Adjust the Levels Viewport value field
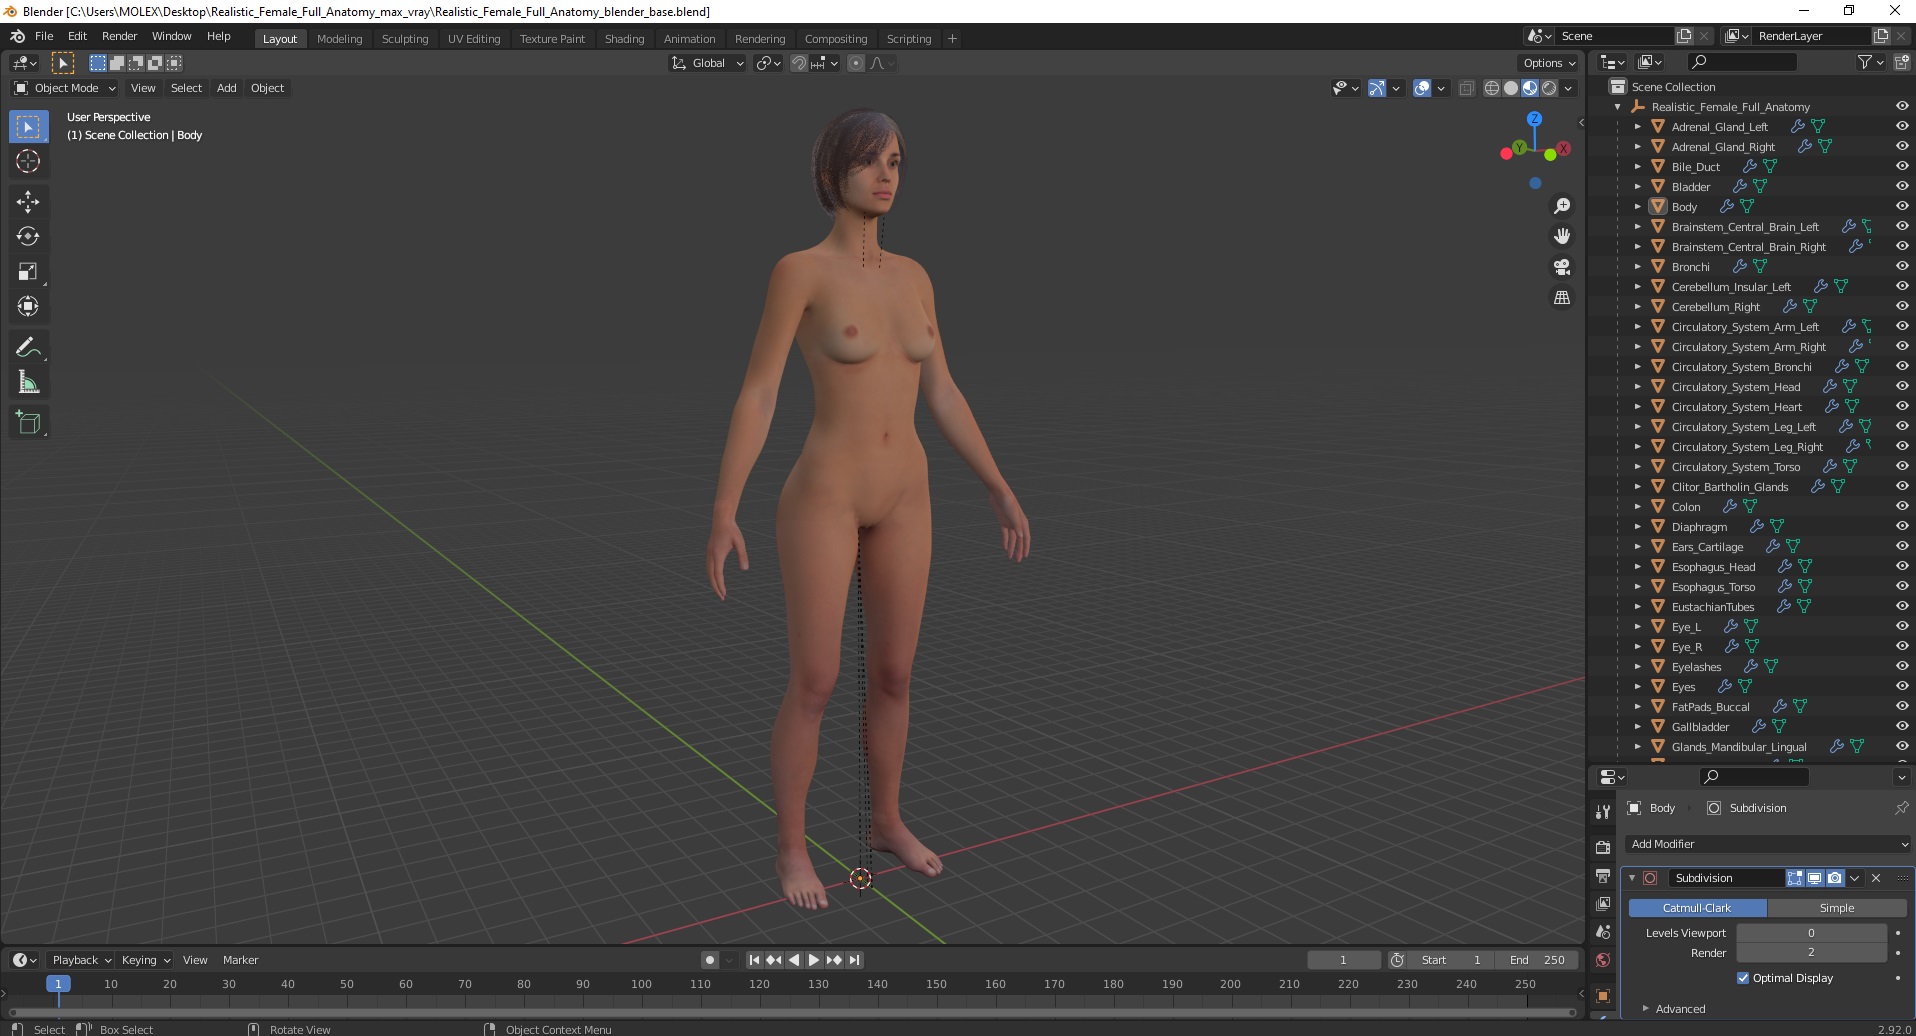Viewport: 1916px width, 1036px height. click(1811, 933)
